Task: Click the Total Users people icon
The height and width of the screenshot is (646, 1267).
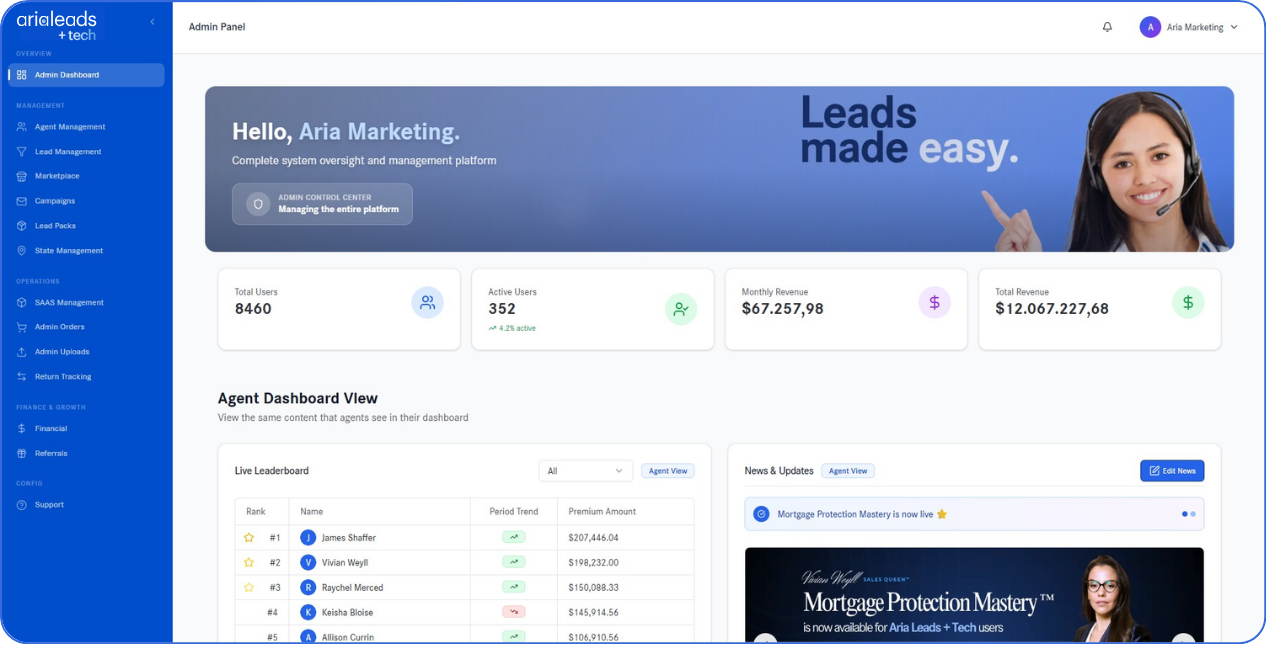Action: [x=427, y=302]
